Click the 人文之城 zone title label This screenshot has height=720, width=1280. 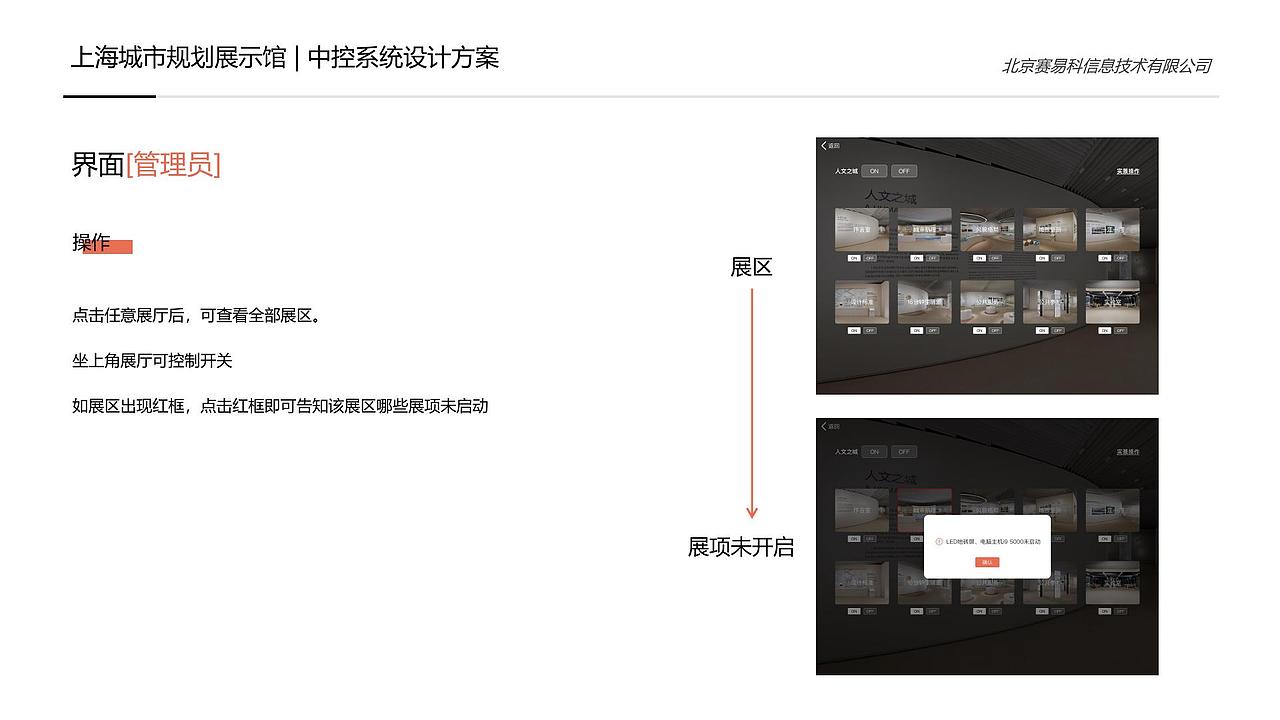846,171
